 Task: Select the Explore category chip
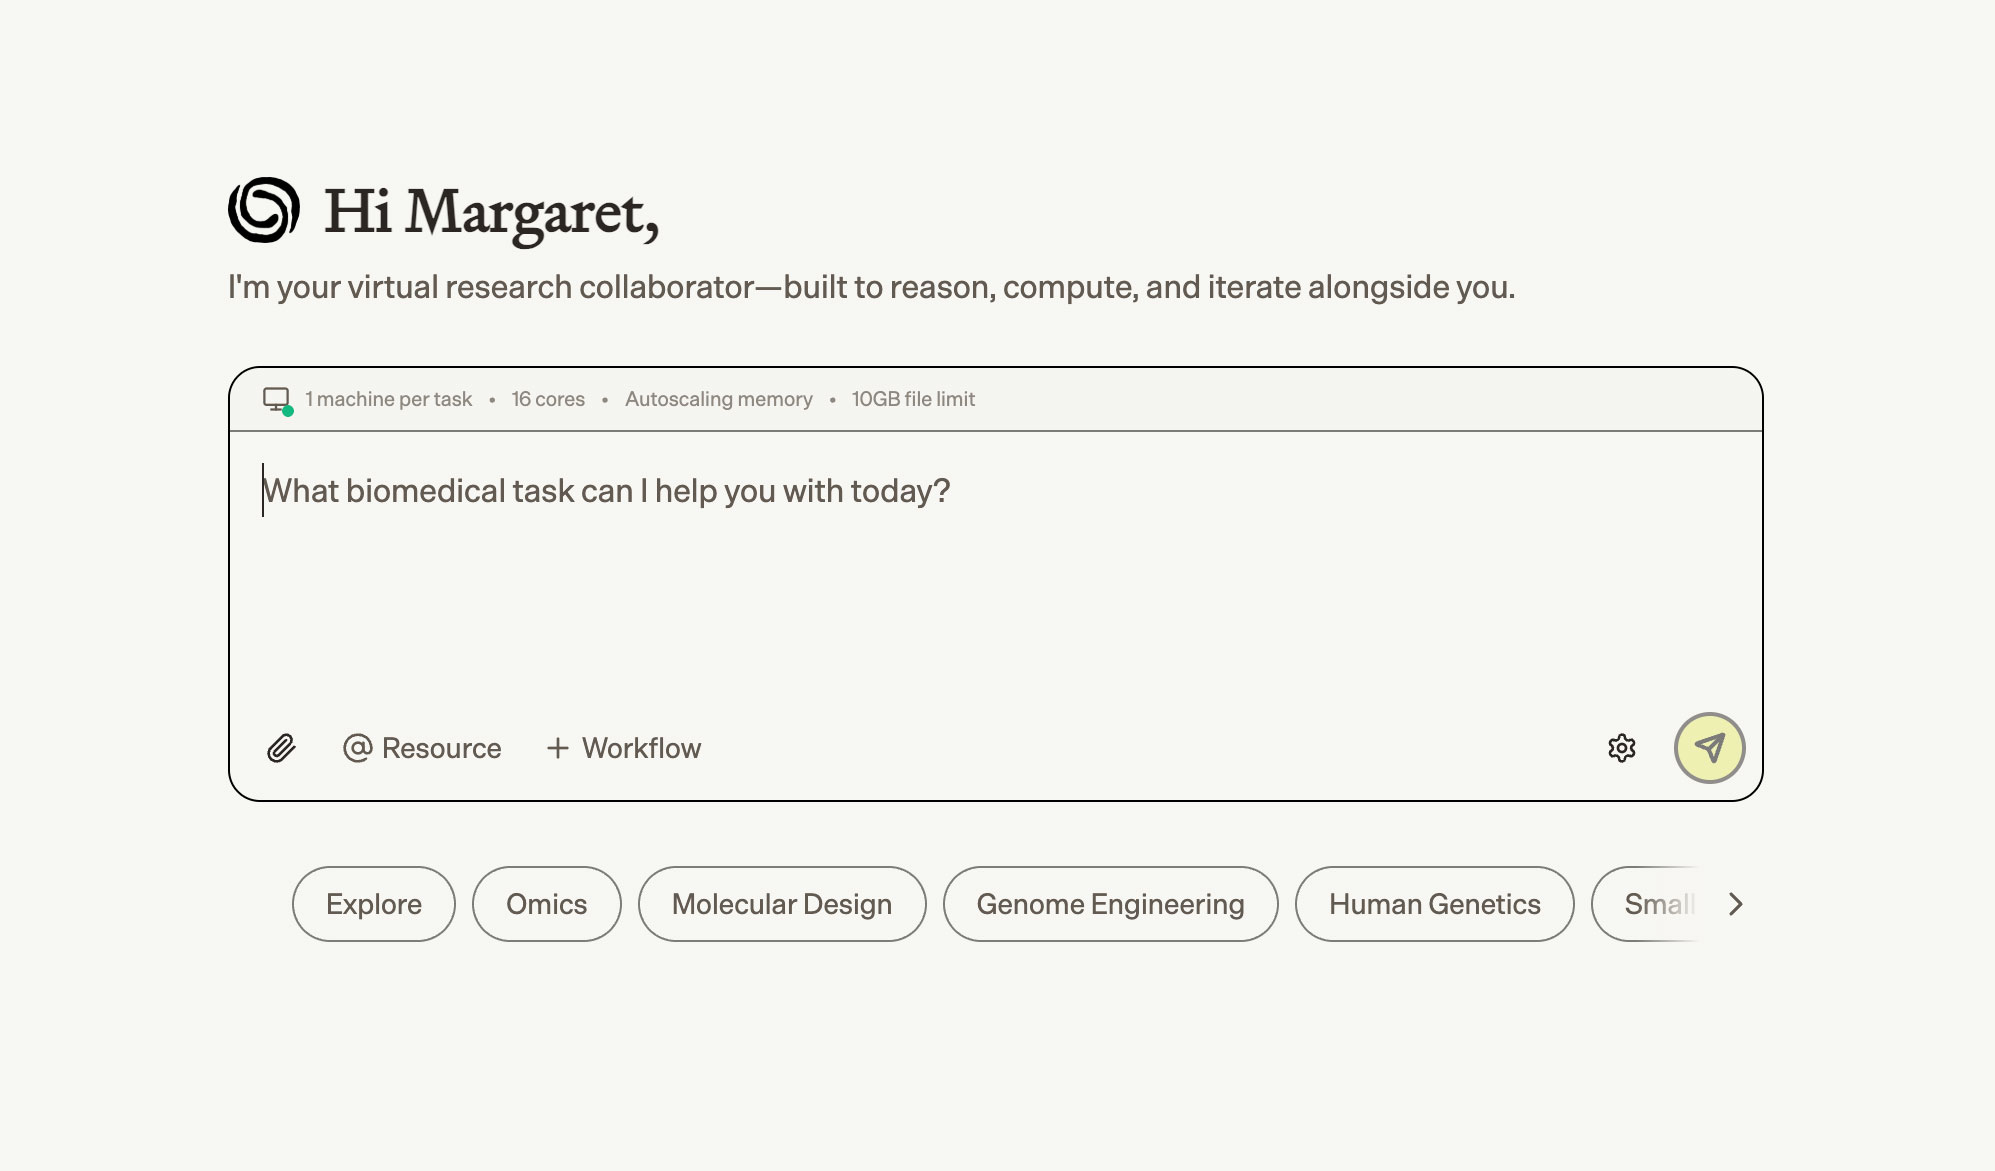(373, 904)
